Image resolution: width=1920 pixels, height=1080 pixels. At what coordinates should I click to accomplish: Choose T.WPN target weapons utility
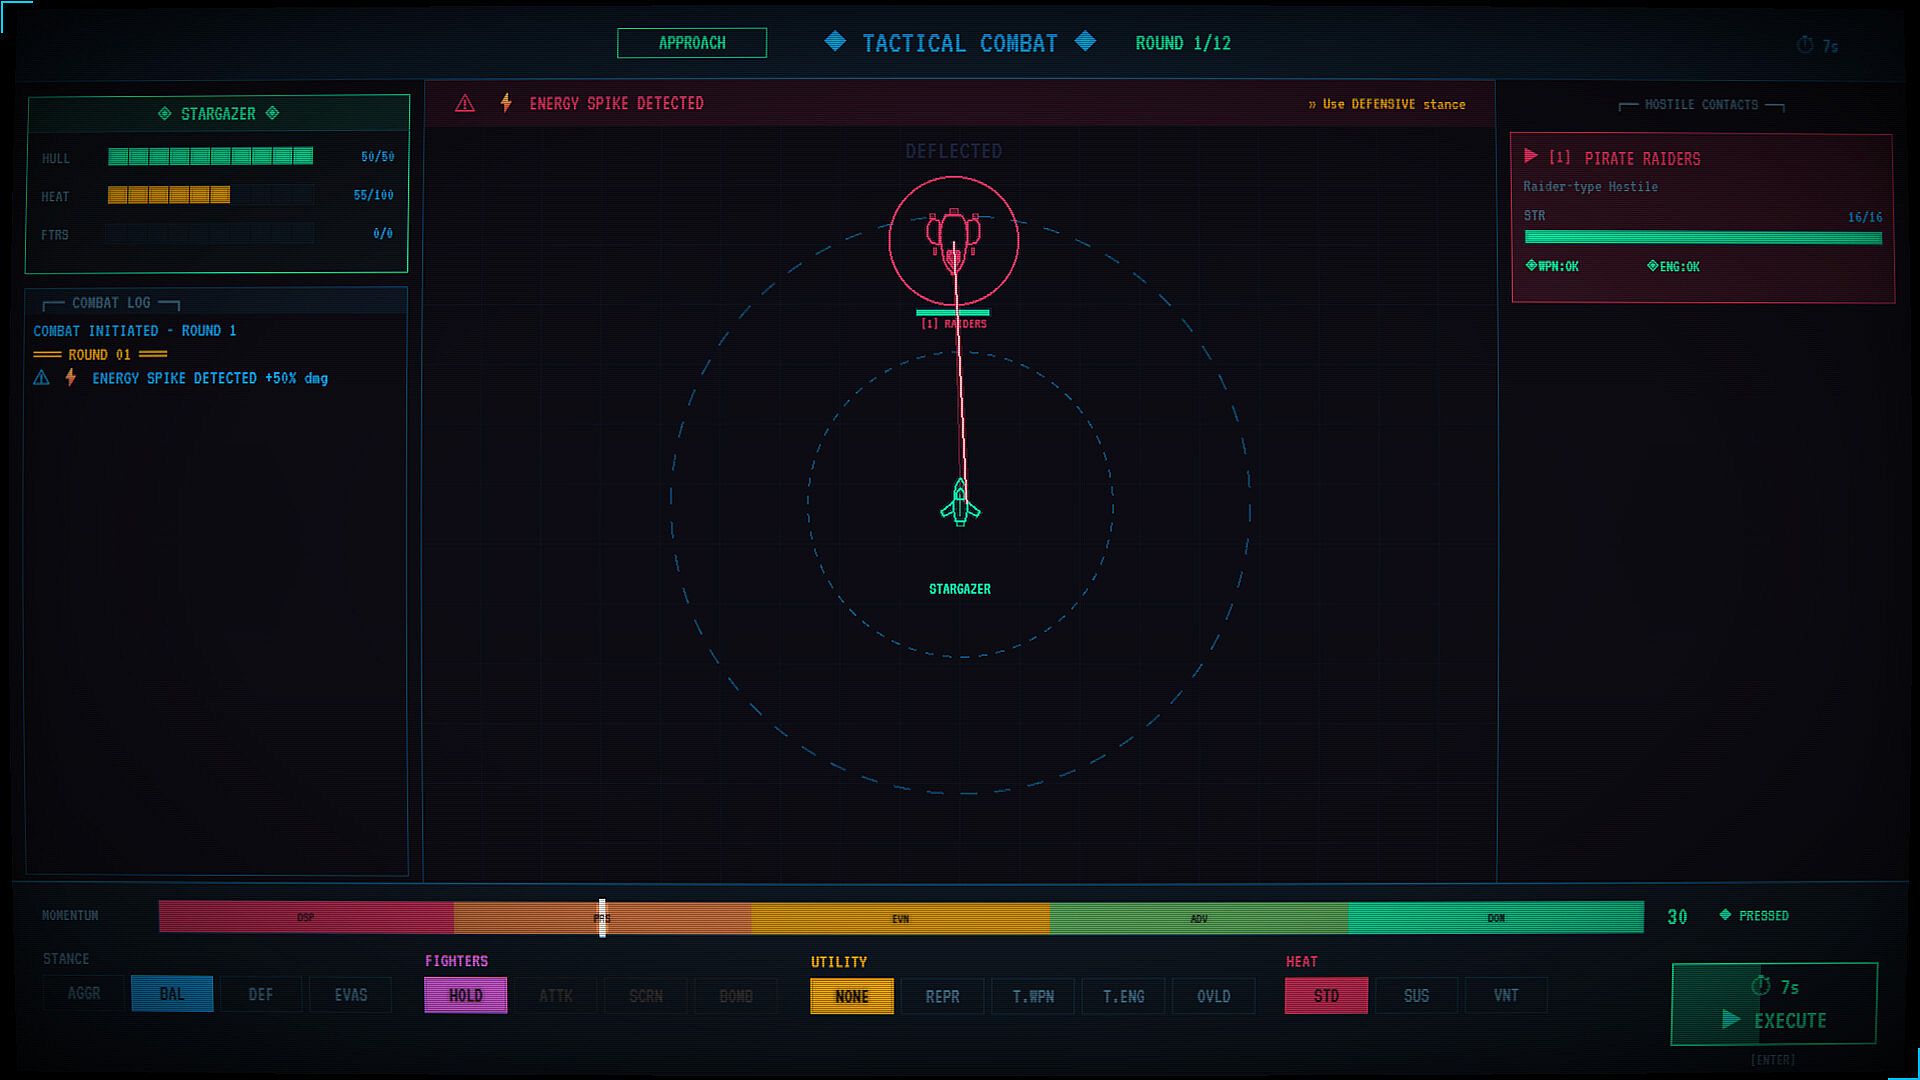tap(1033, 996)
